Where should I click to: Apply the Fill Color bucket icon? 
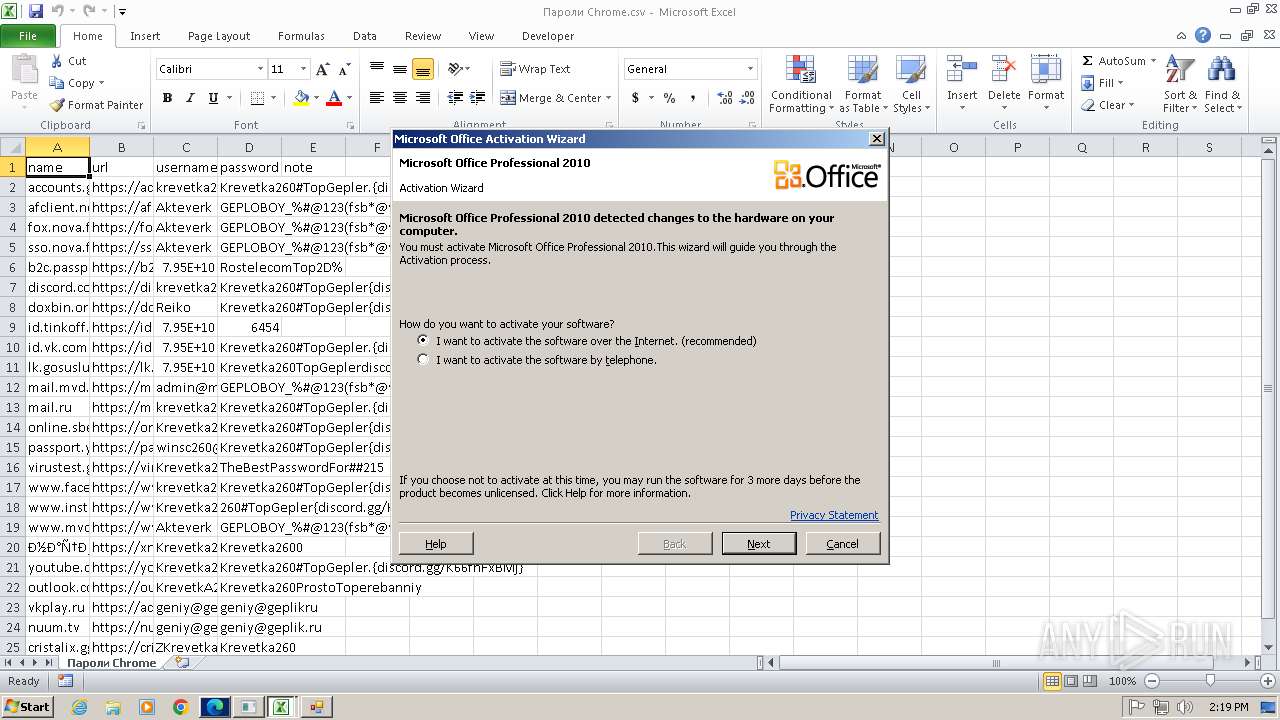point(301,98)
